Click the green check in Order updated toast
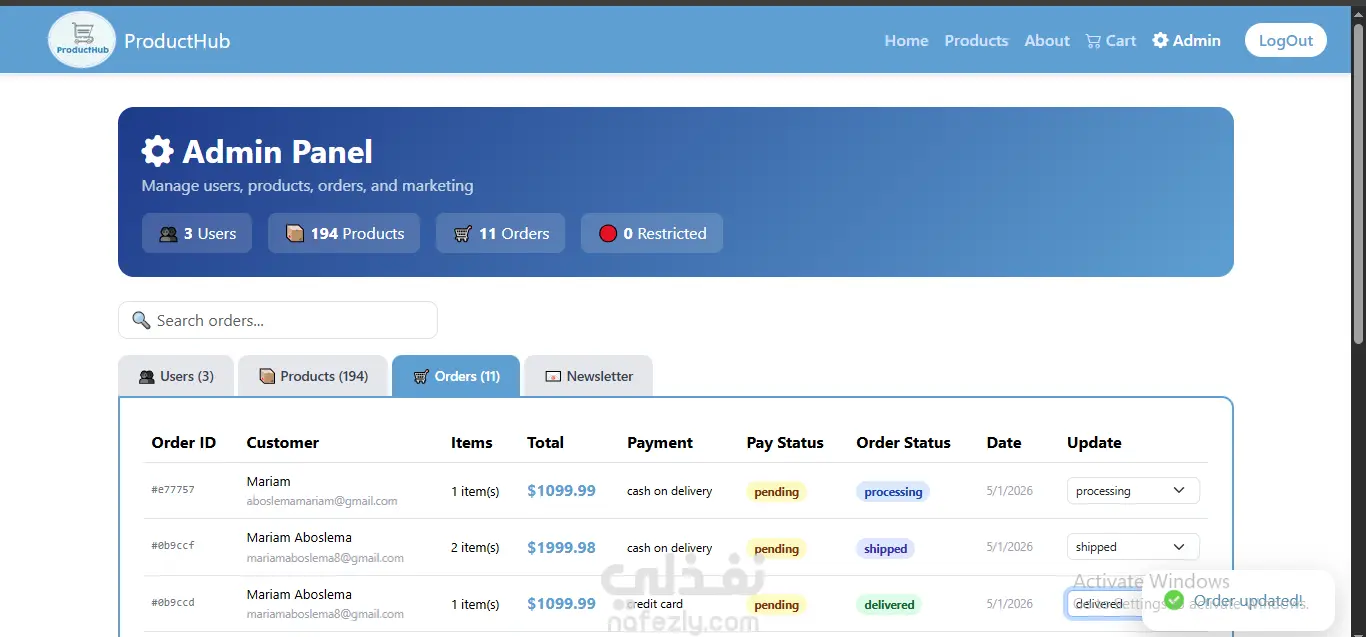The width and height of the screenshot is (1366, 637). click(x=1174, y=600)
